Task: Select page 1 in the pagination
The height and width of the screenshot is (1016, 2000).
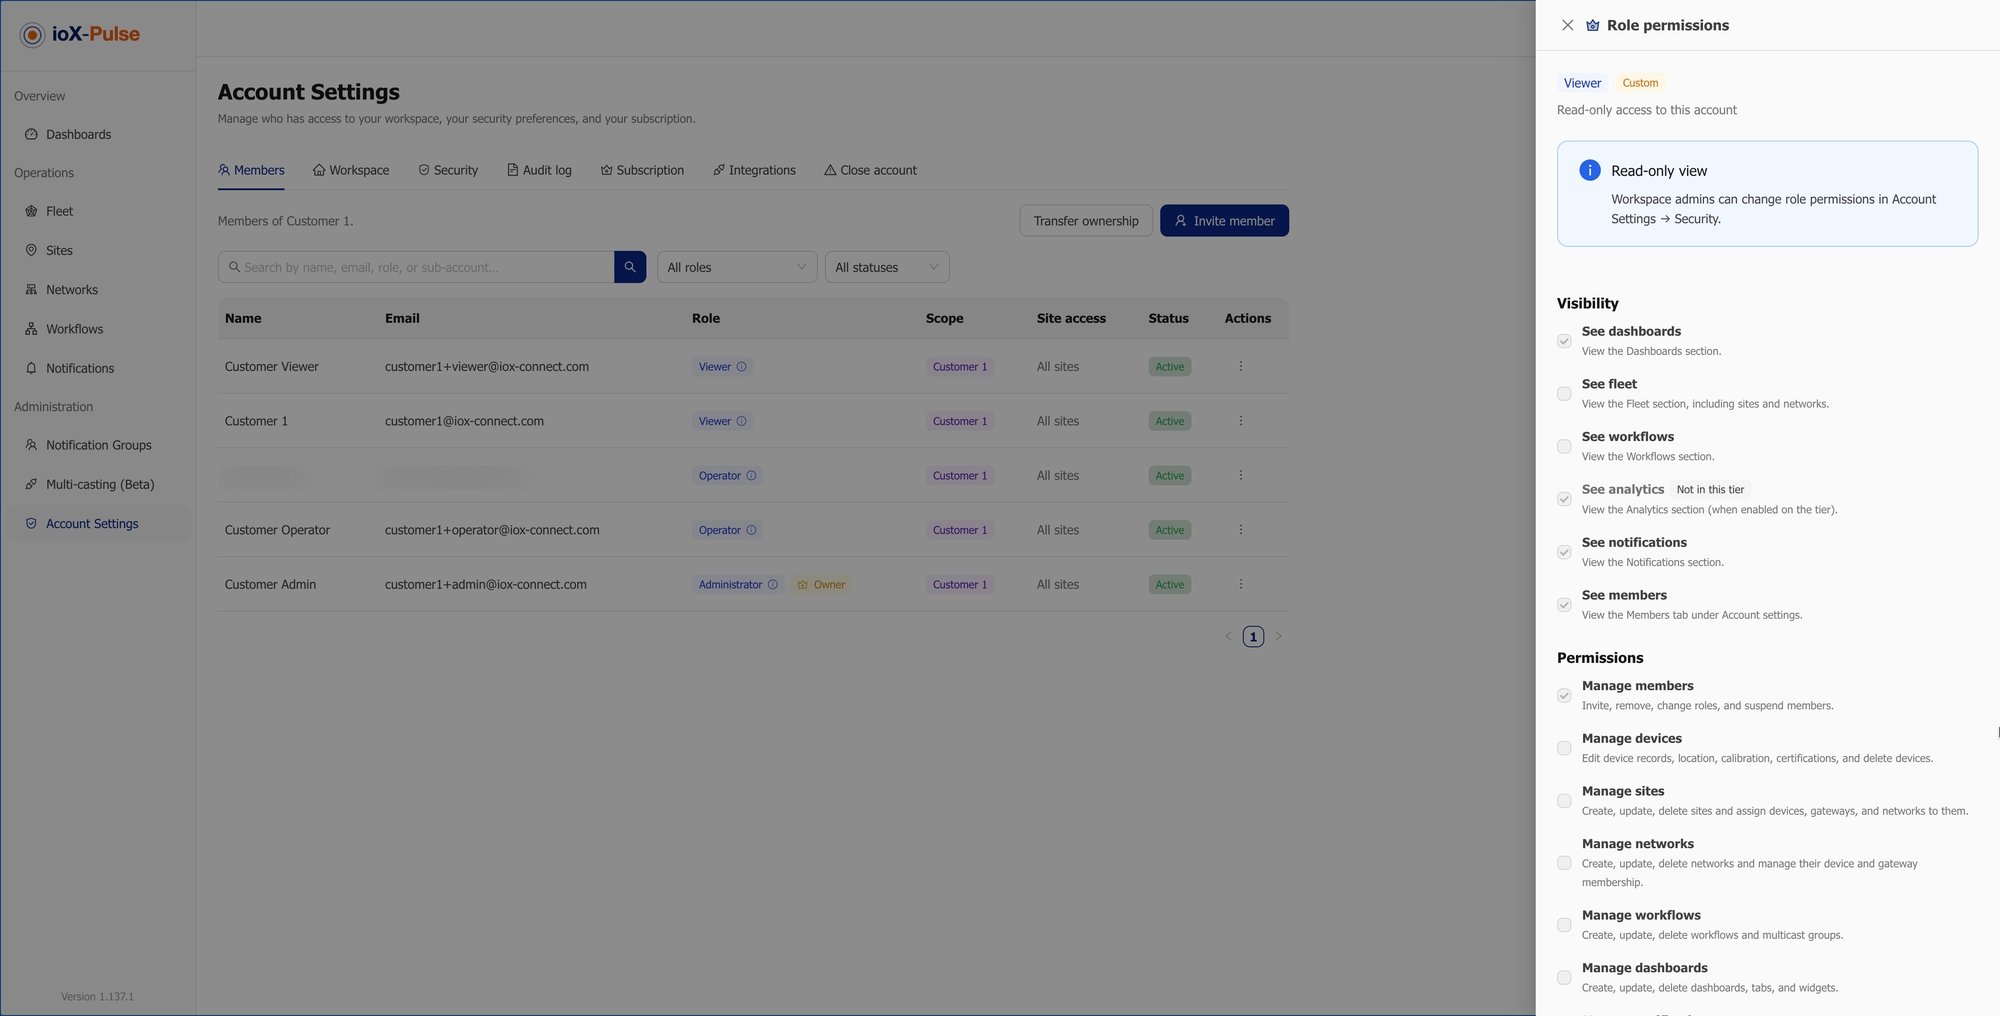Action: (1253, 637)
